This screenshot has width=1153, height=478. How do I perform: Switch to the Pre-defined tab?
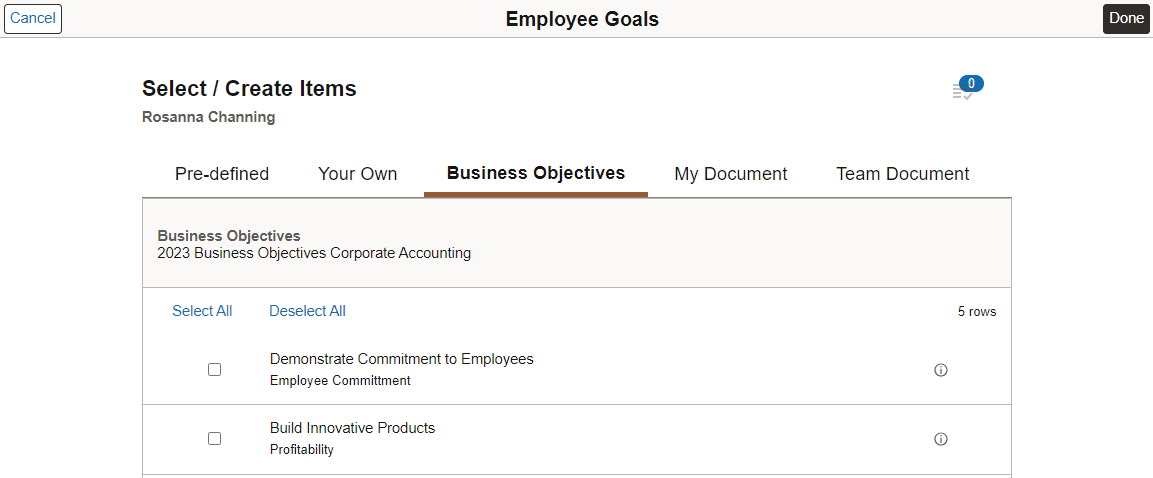point(222,174)
